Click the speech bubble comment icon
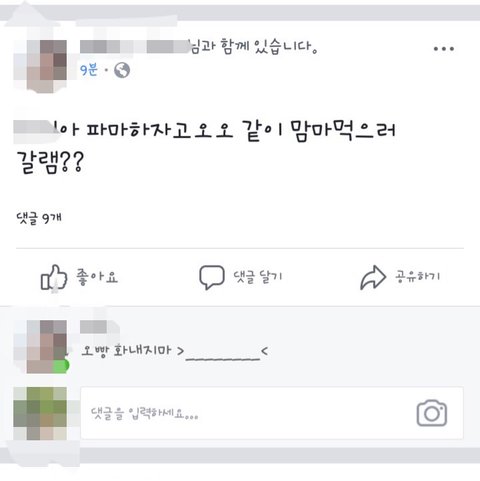Viewport: 480px width, 481px height. click(x=212, y=277)
